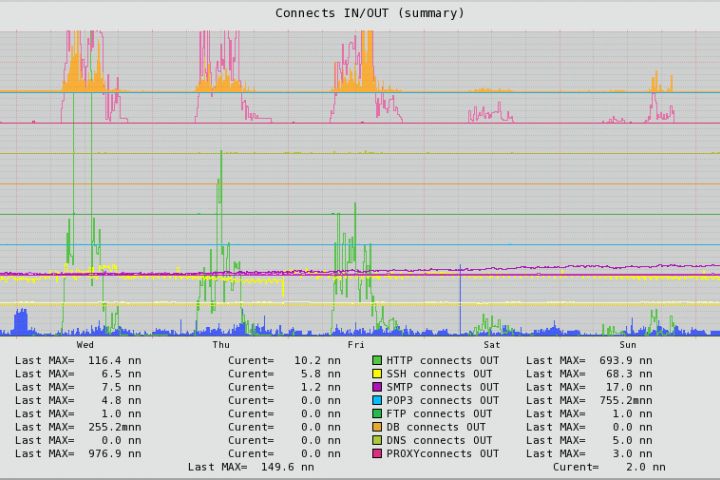Viewport: 720px width, 480px height.
Task: Click the SMTP connects OUT purple legend swatch
Action: pos(377,387)
